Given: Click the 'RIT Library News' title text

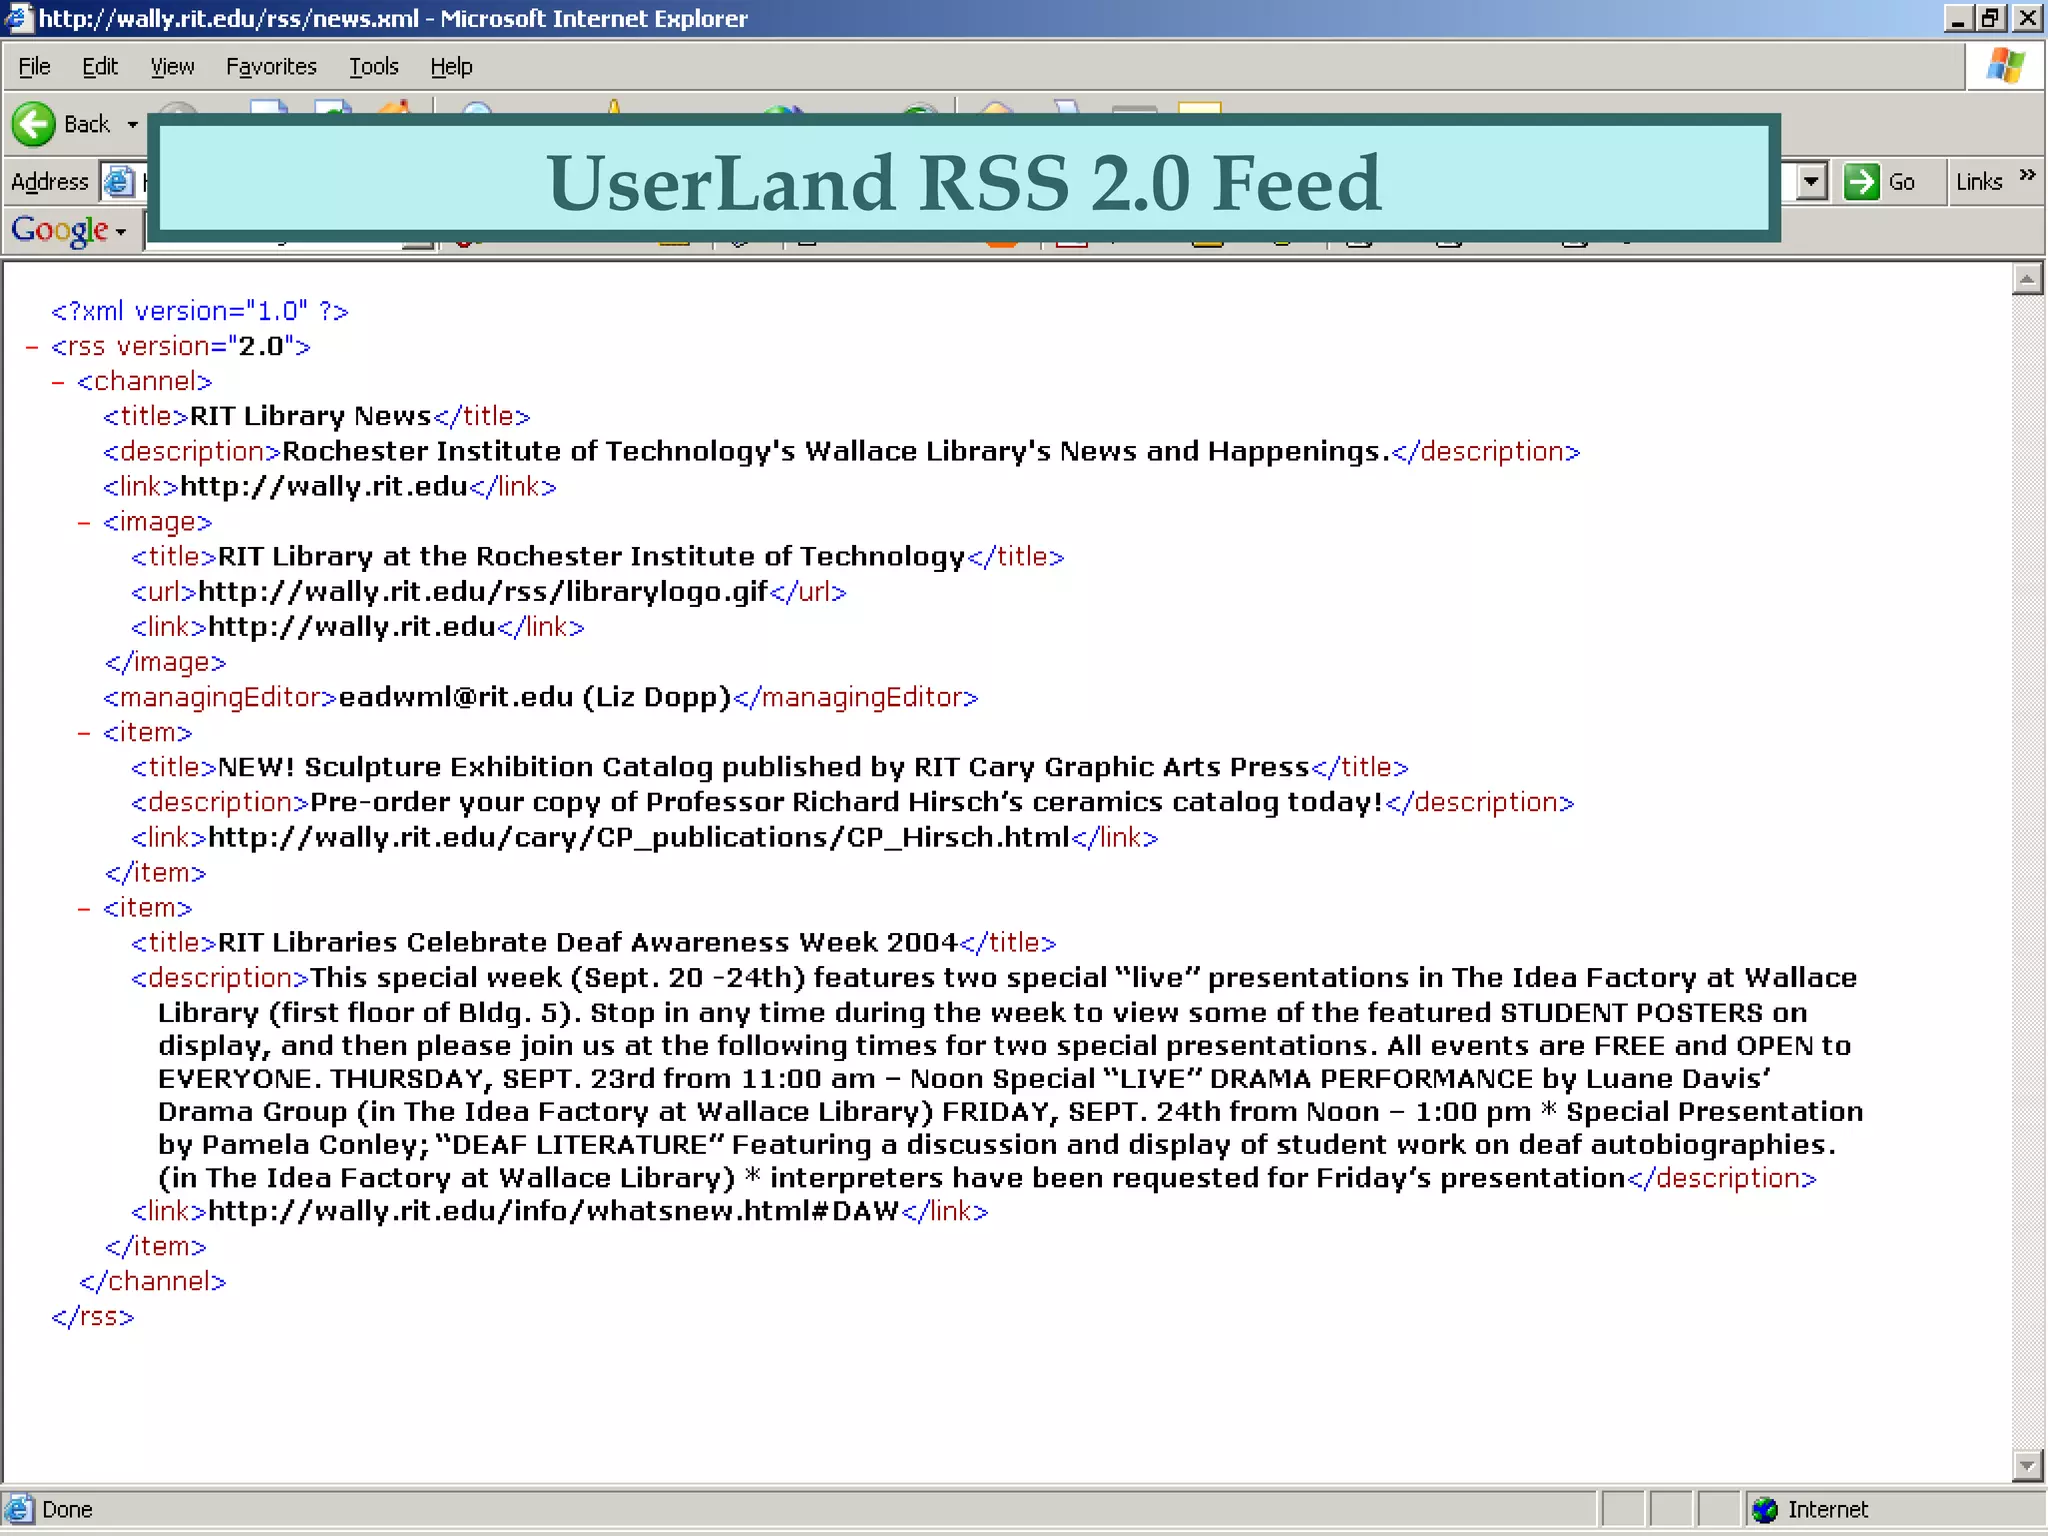Looking at the screenshot, I should click(x=310, y=416).
